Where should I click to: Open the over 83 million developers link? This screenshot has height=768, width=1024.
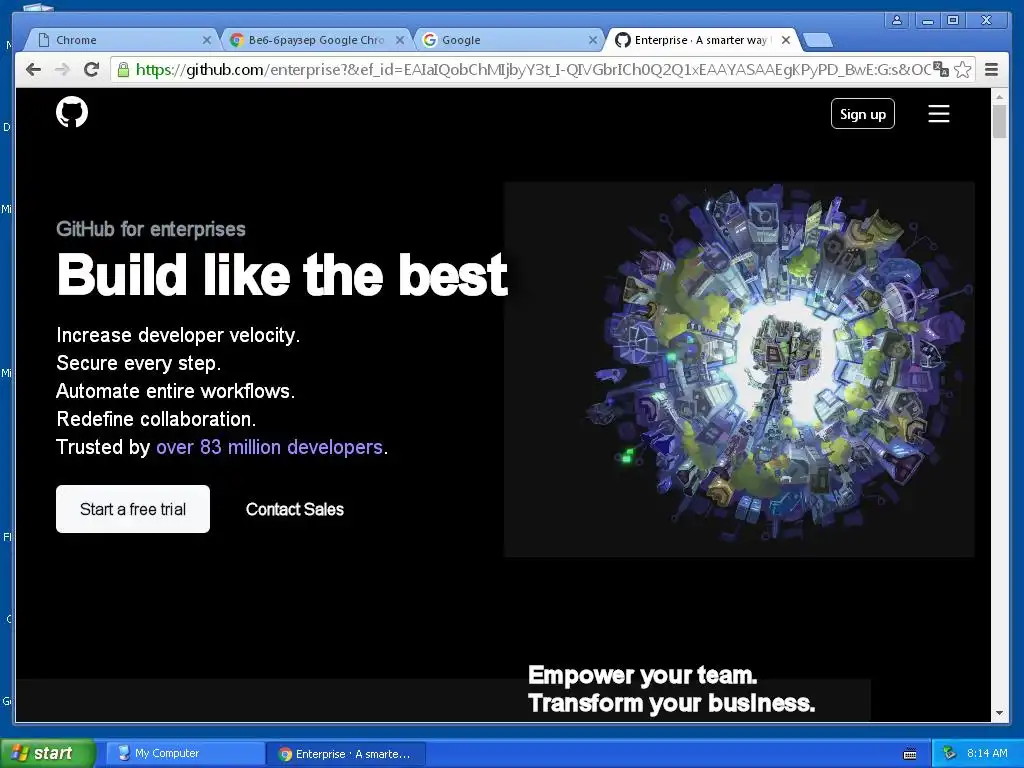[269, 447]
